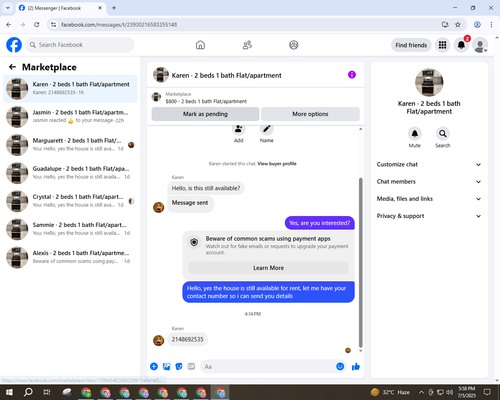Click the Find friends button
Screen dimensions: 500x400
click(x=411, y=45)
